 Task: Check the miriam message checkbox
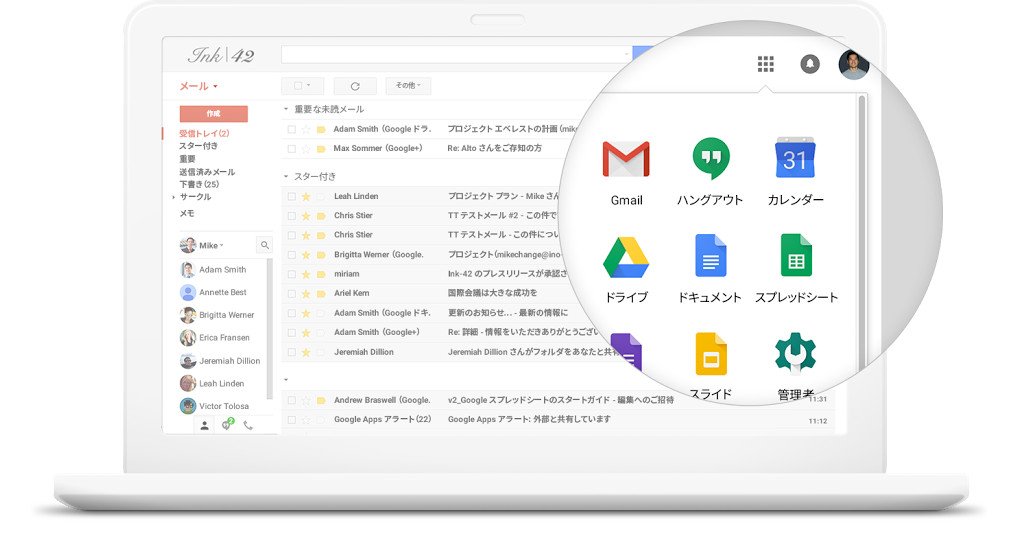292,274
